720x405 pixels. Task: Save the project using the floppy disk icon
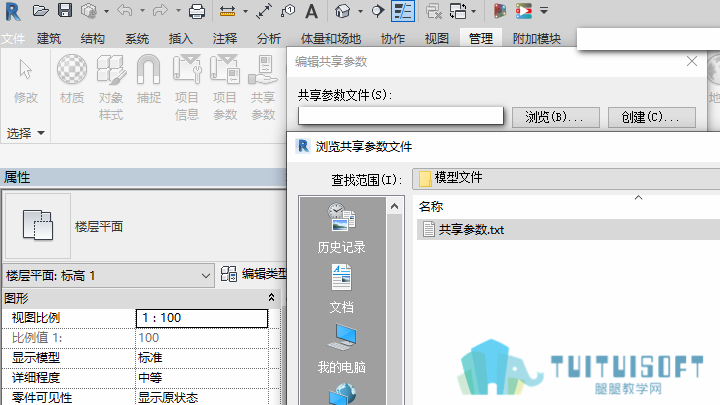[x=65, y=11]
